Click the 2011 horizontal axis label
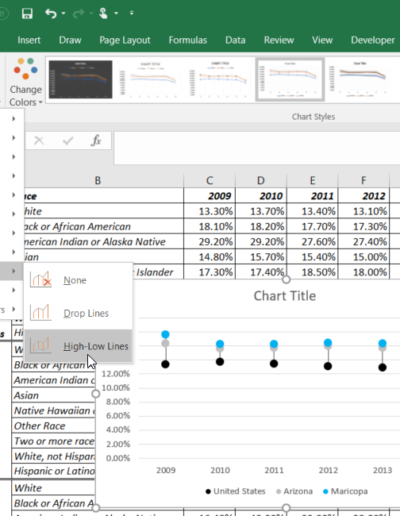 274,470
